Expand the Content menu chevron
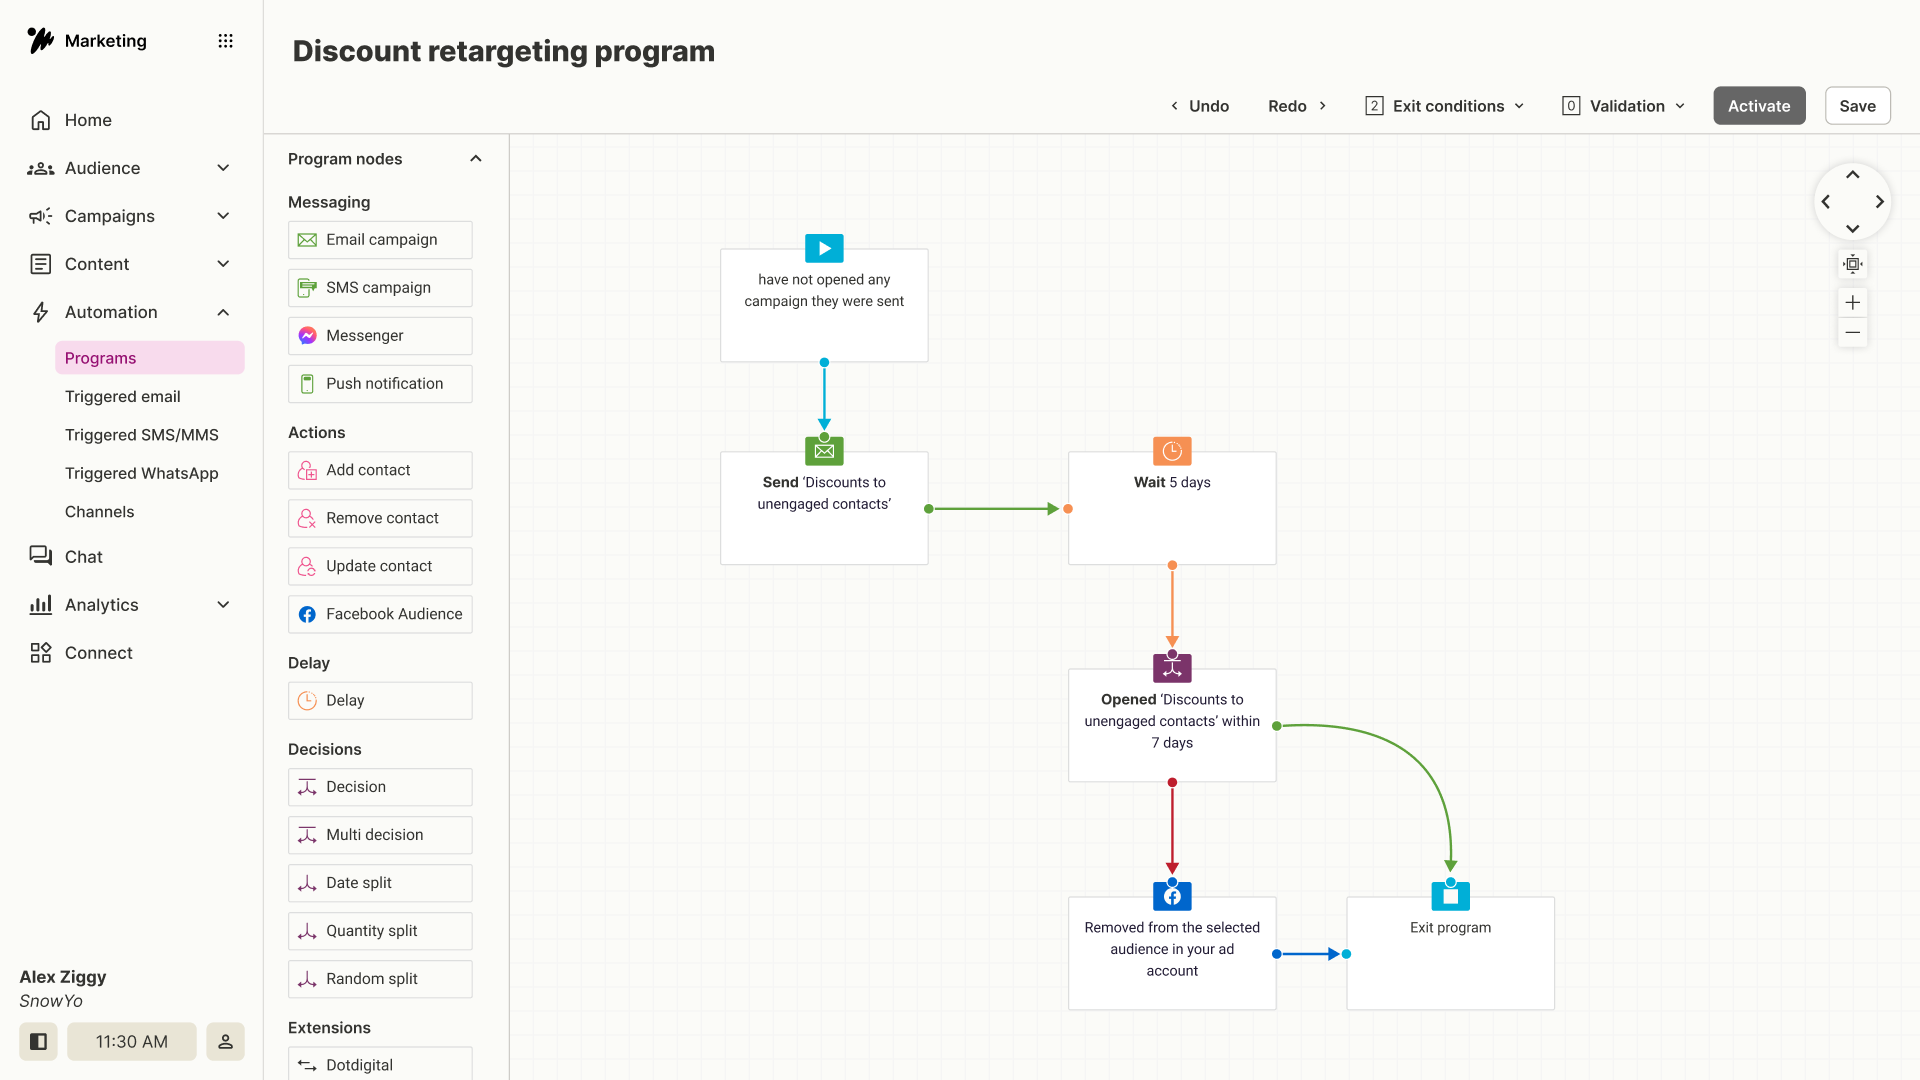Image resolution: width=1920 pixels, height=1080 pixels. coord(223,264)
